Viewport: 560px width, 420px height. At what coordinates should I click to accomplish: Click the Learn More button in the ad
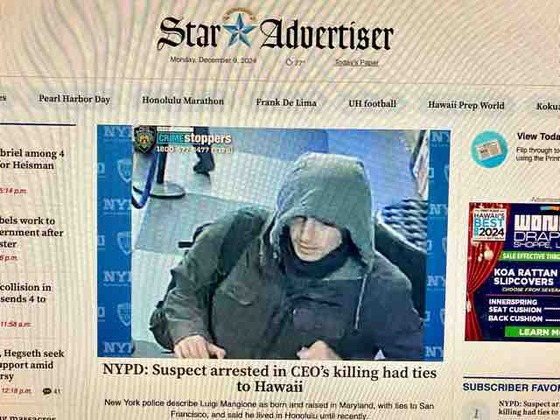[x=532, y=332]
